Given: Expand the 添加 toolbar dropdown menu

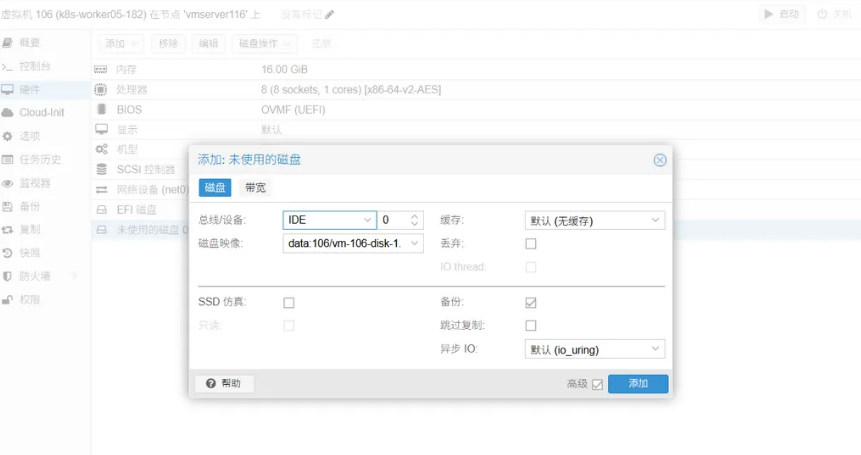Looking at the screenshot, I should pos(121,43).
